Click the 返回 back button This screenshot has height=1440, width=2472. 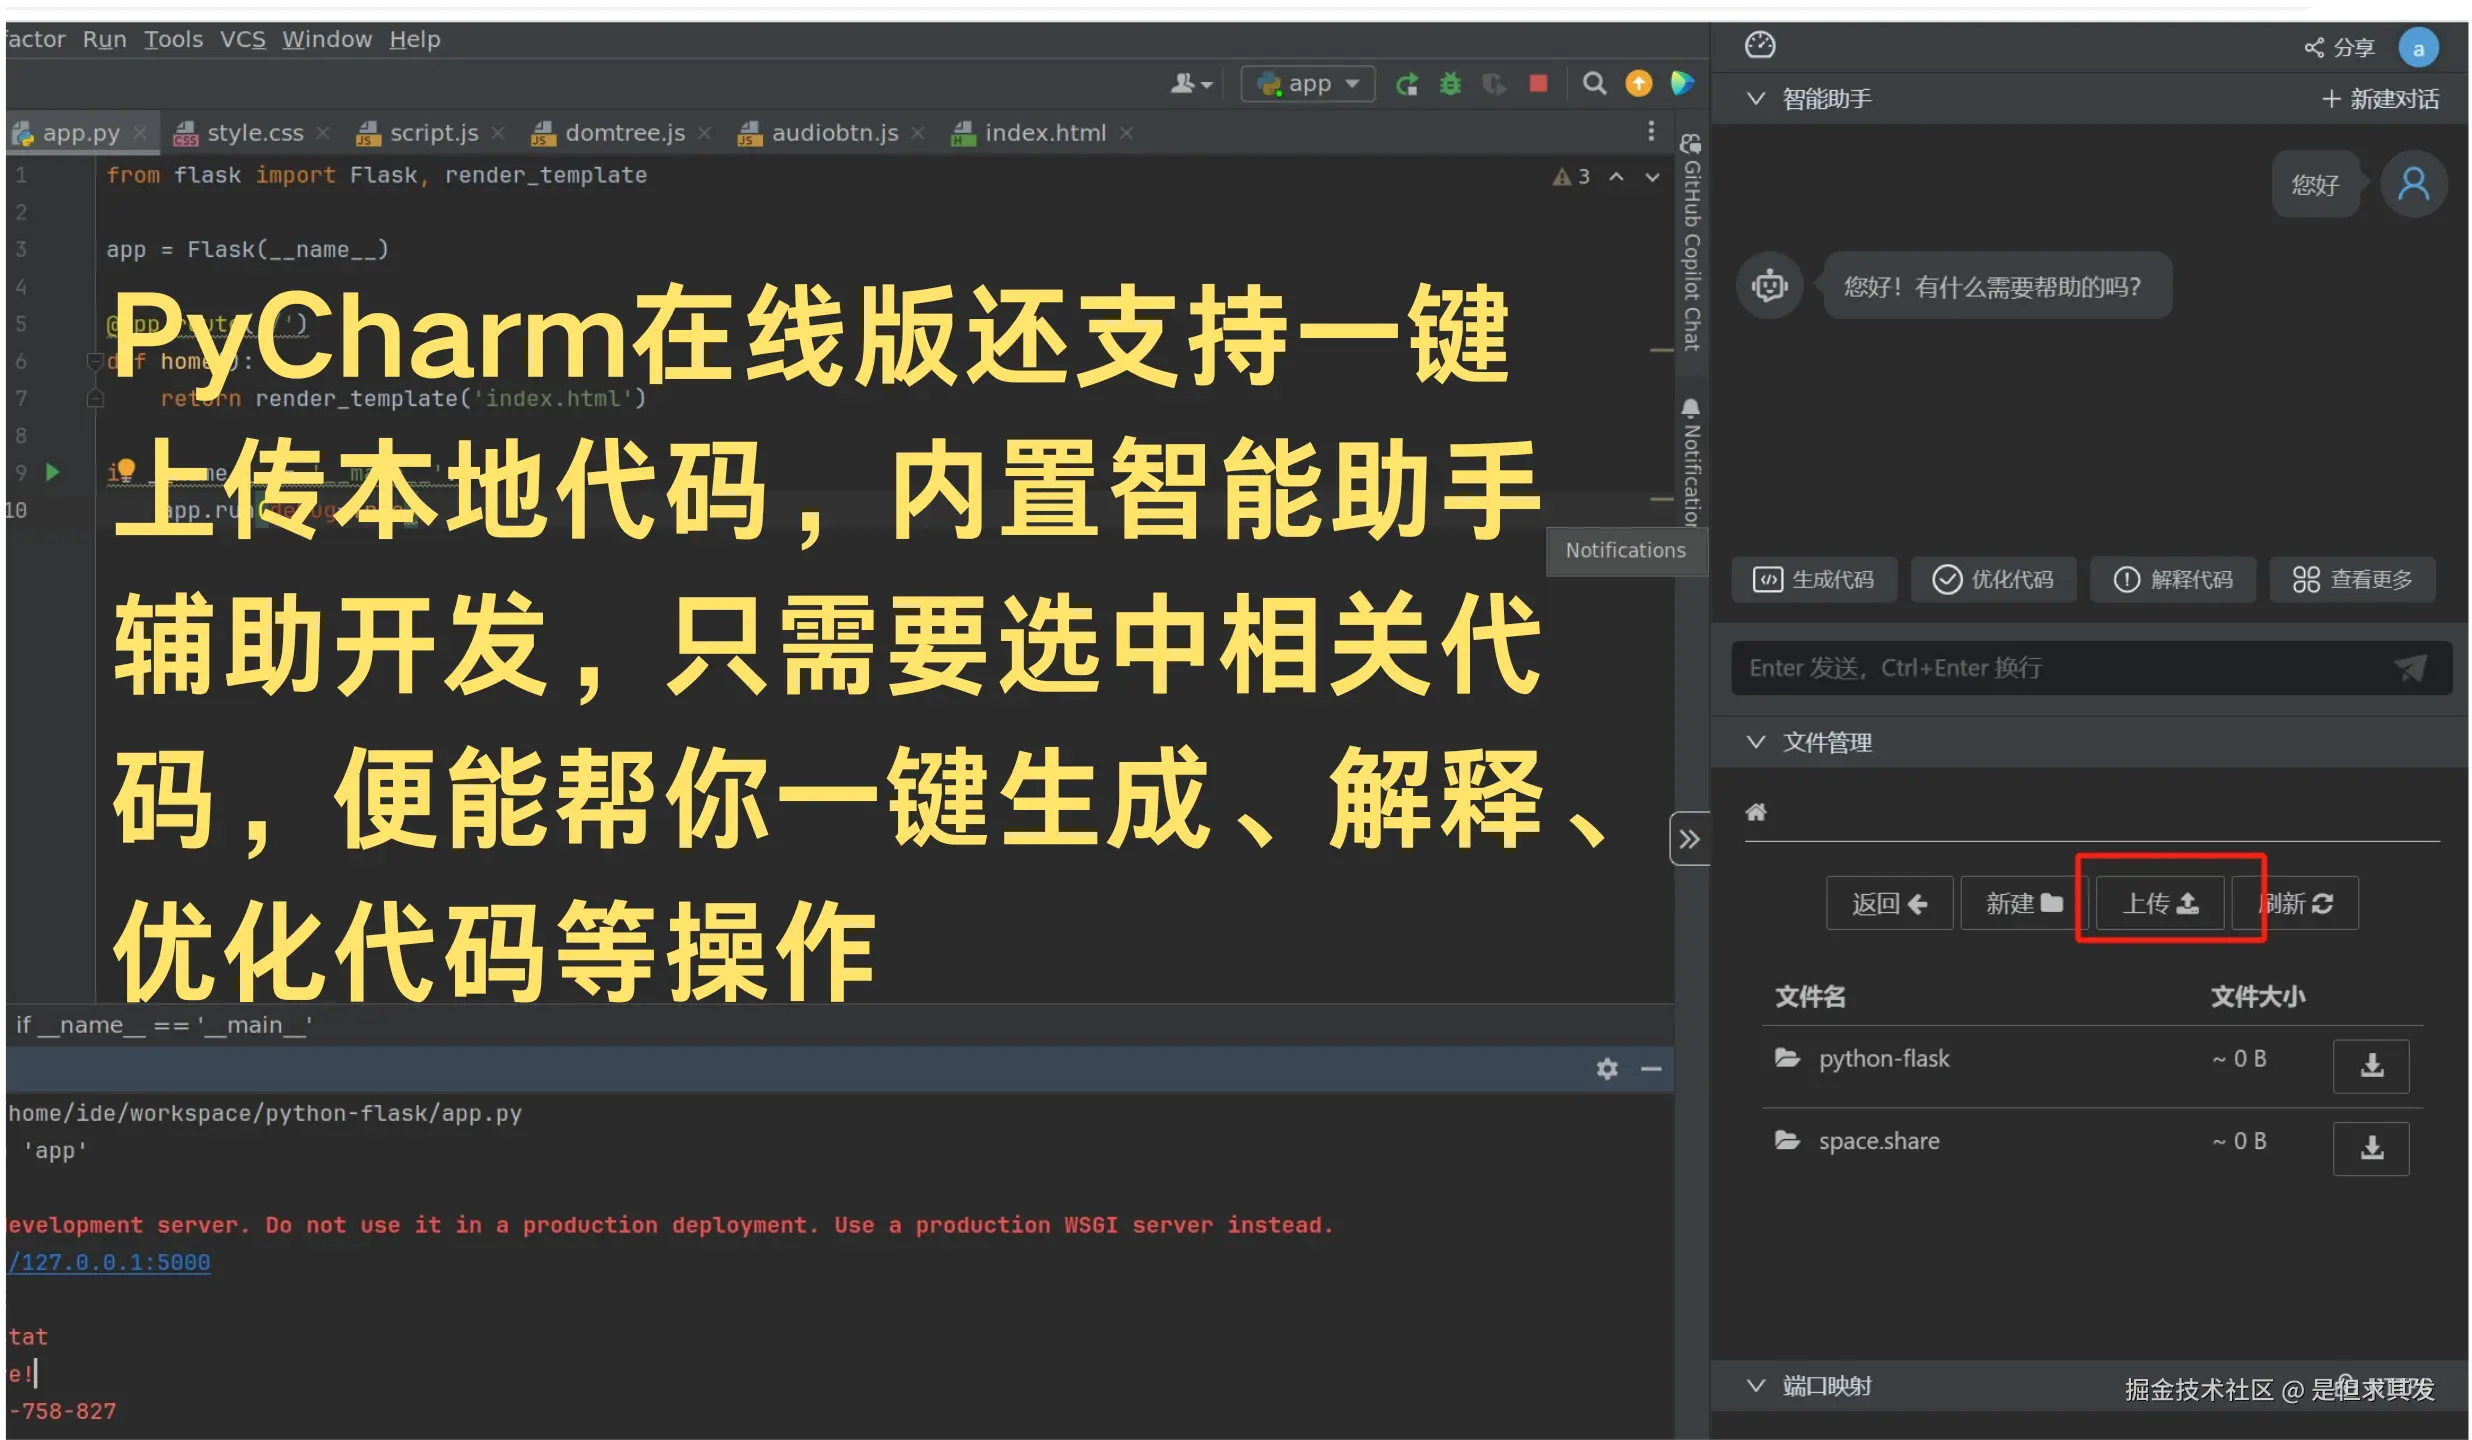[1889, 903]
